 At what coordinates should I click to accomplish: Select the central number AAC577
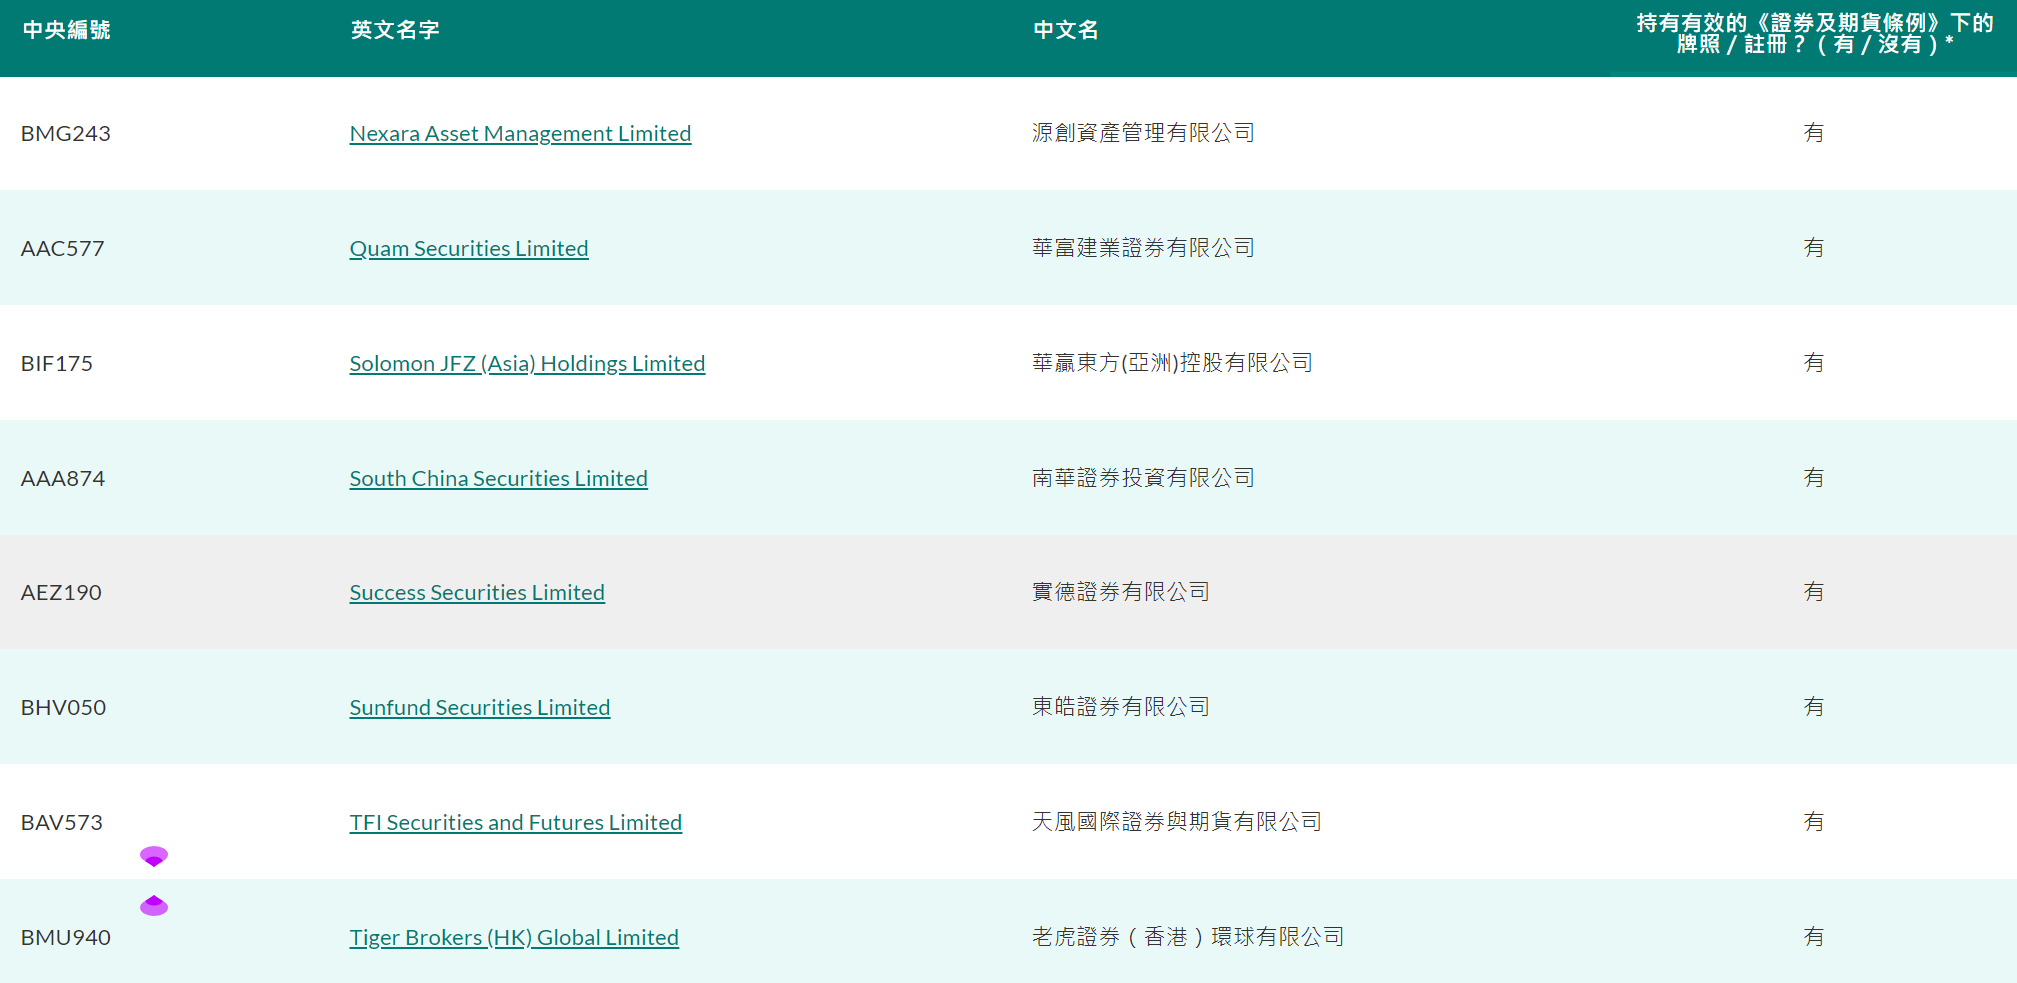pos(63,248)
